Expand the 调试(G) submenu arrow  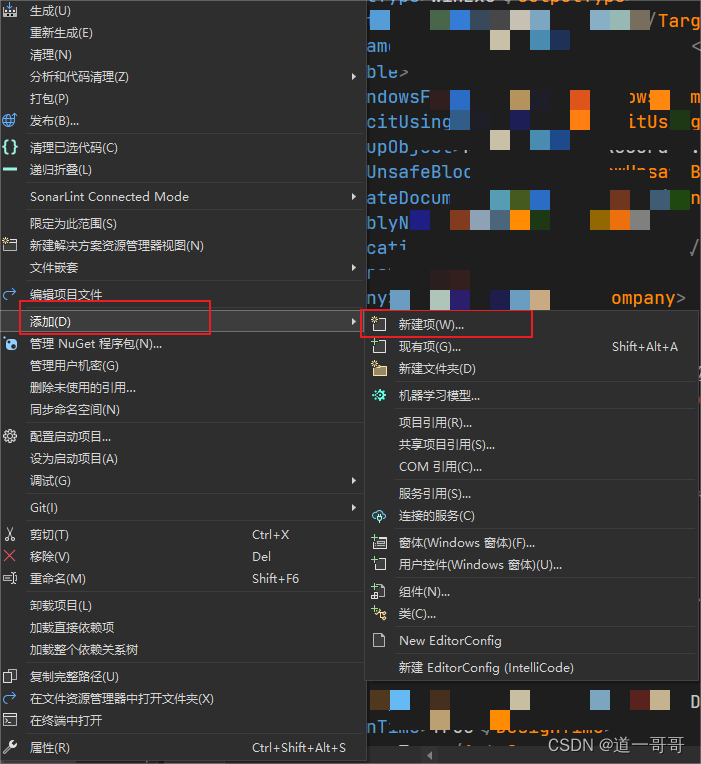[353, 481]
